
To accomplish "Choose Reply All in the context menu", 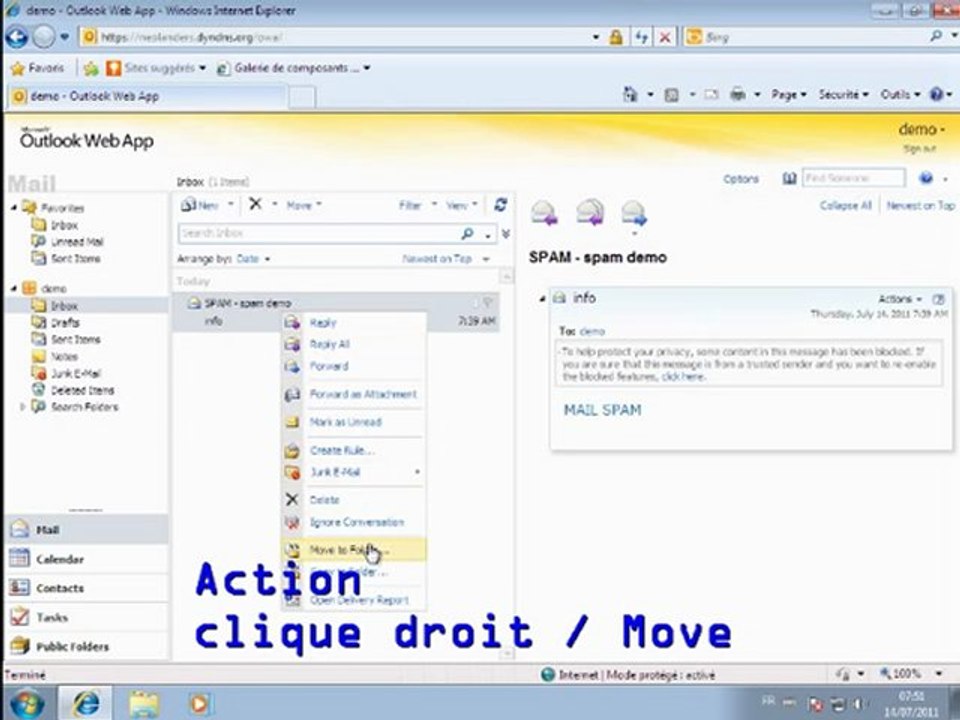I will click(354, 344).
